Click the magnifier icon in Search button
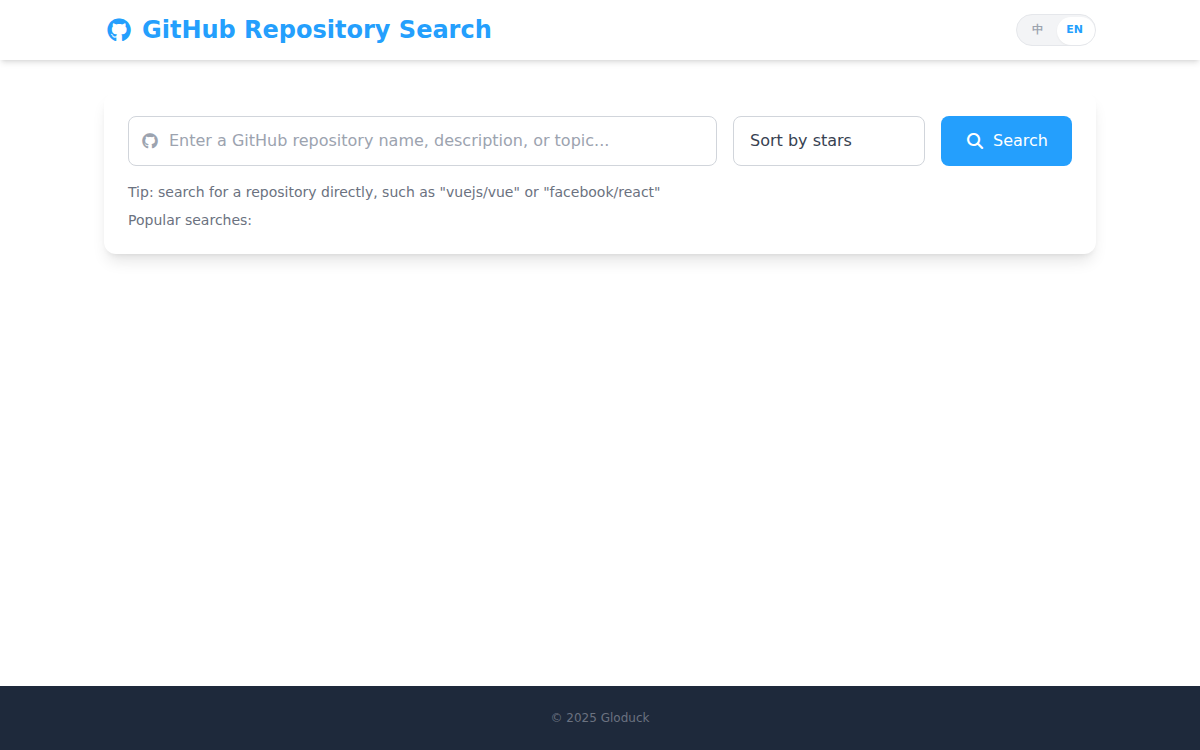Screen dimensions: 1200x750 click(975, 141)
